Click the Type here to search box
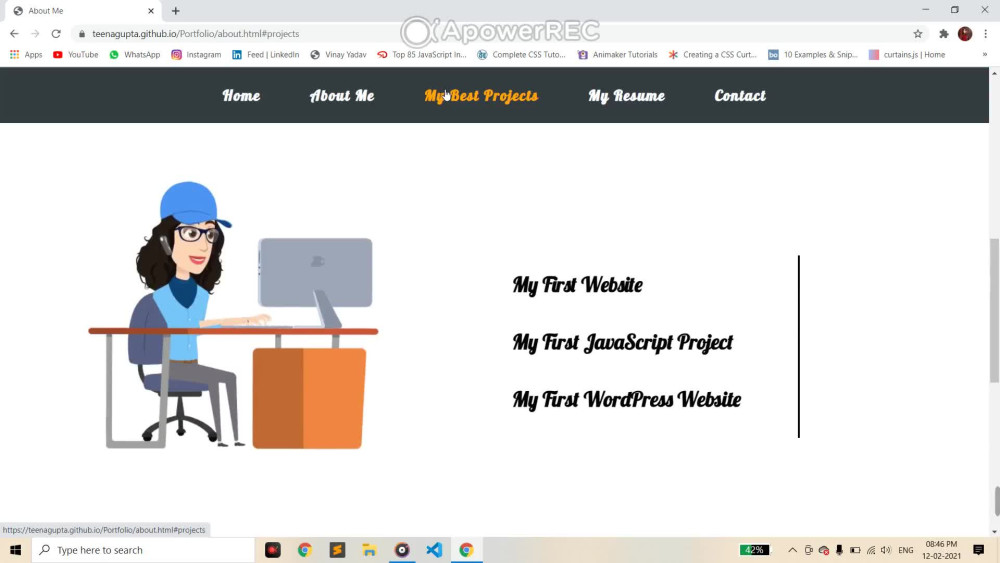This screenshot has width=1000, height=563. [143, 550]
